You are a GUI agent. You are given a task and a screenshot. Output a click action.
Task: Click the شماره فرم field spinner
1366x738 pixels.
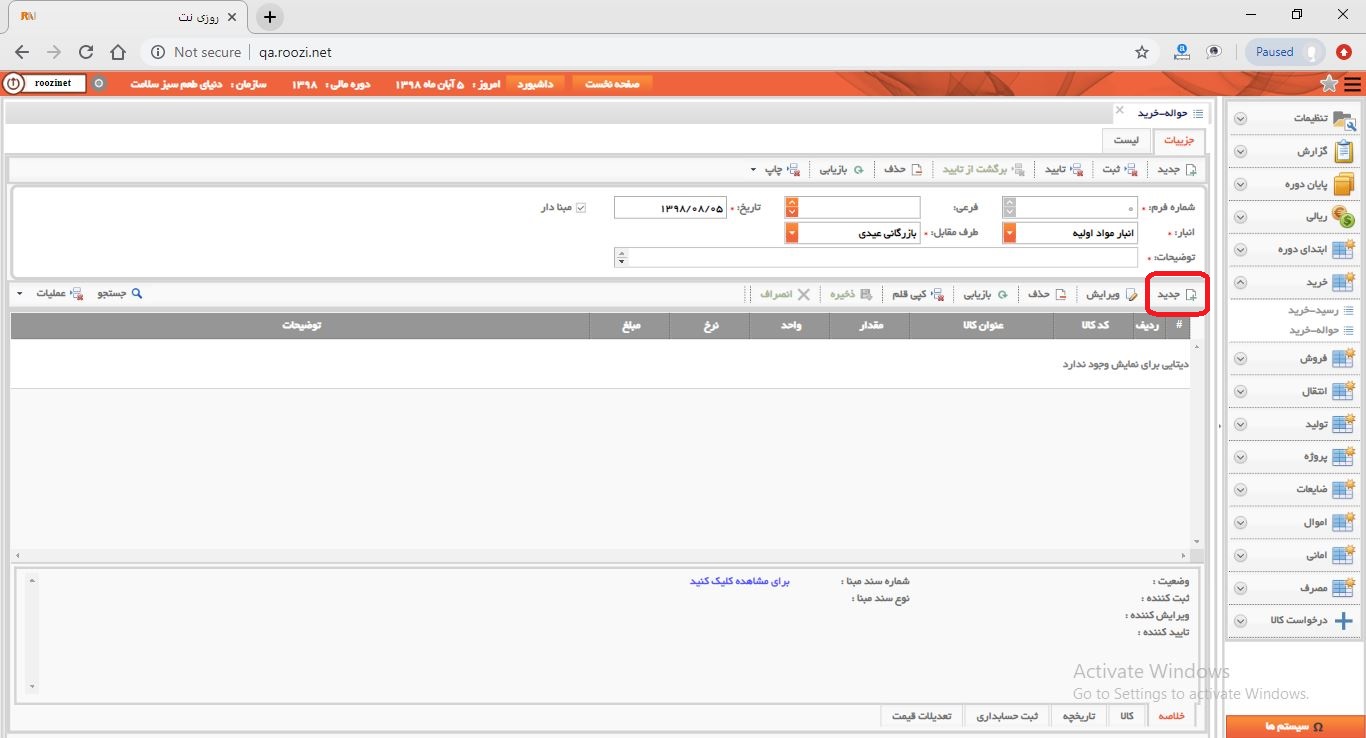pyautogui.click(x=1009, y=207)
